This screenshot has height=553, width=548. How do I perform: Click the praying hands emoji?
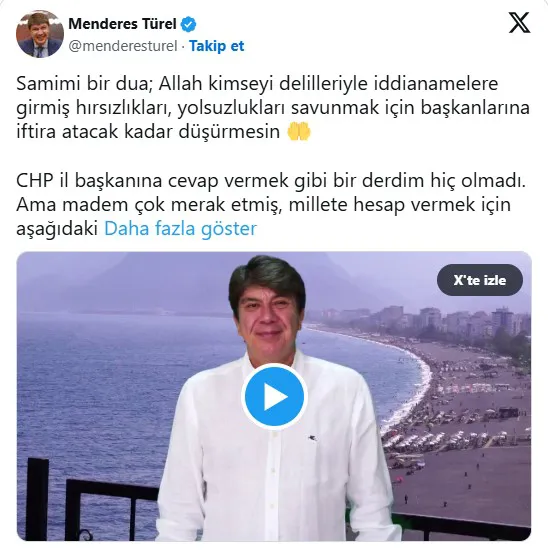pos(299,132)
